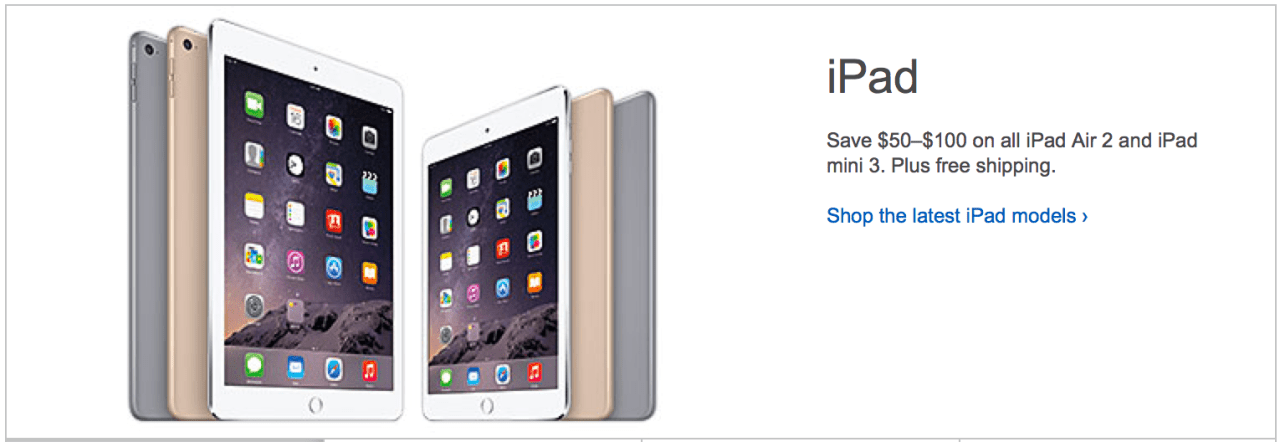Tap Photos icon on the large iPad screen
This screenshot has height=442, width=1280.
(333, 126)
